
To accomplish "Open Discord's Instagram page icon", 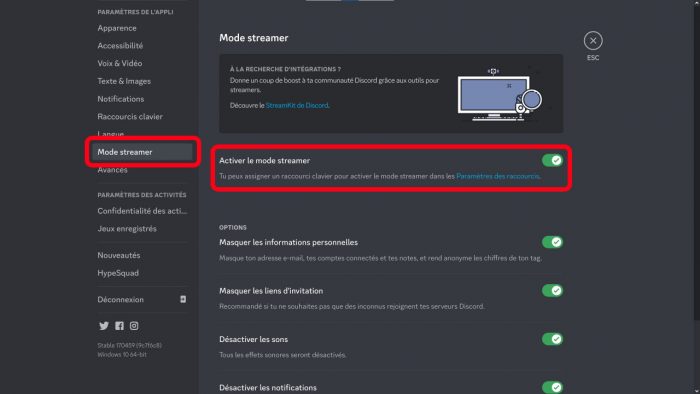I will [134, 326].
